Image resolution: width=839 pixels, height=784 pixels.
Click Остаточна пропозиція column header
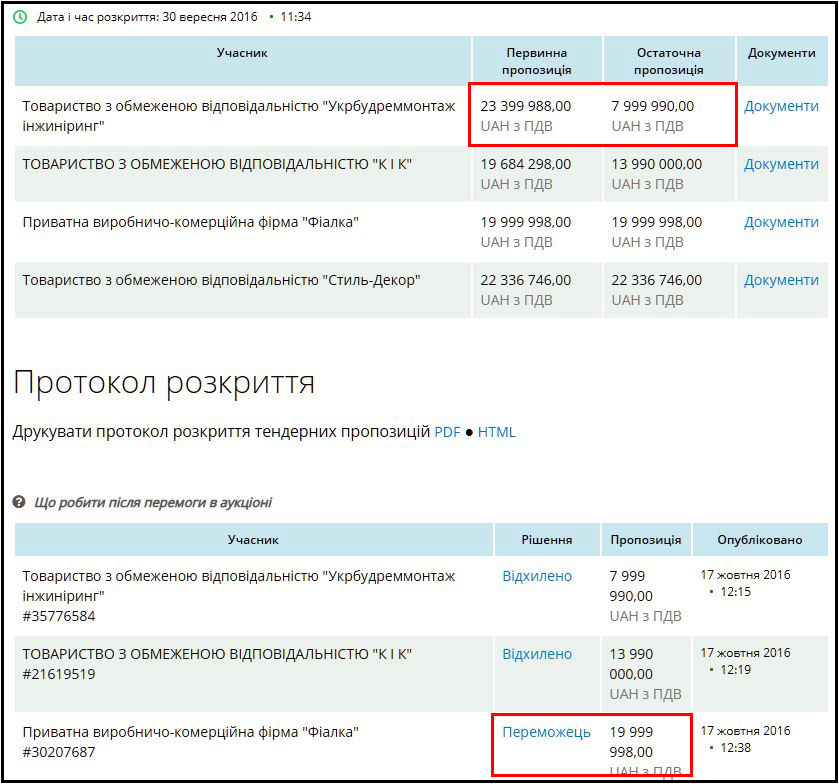point(669,62)
